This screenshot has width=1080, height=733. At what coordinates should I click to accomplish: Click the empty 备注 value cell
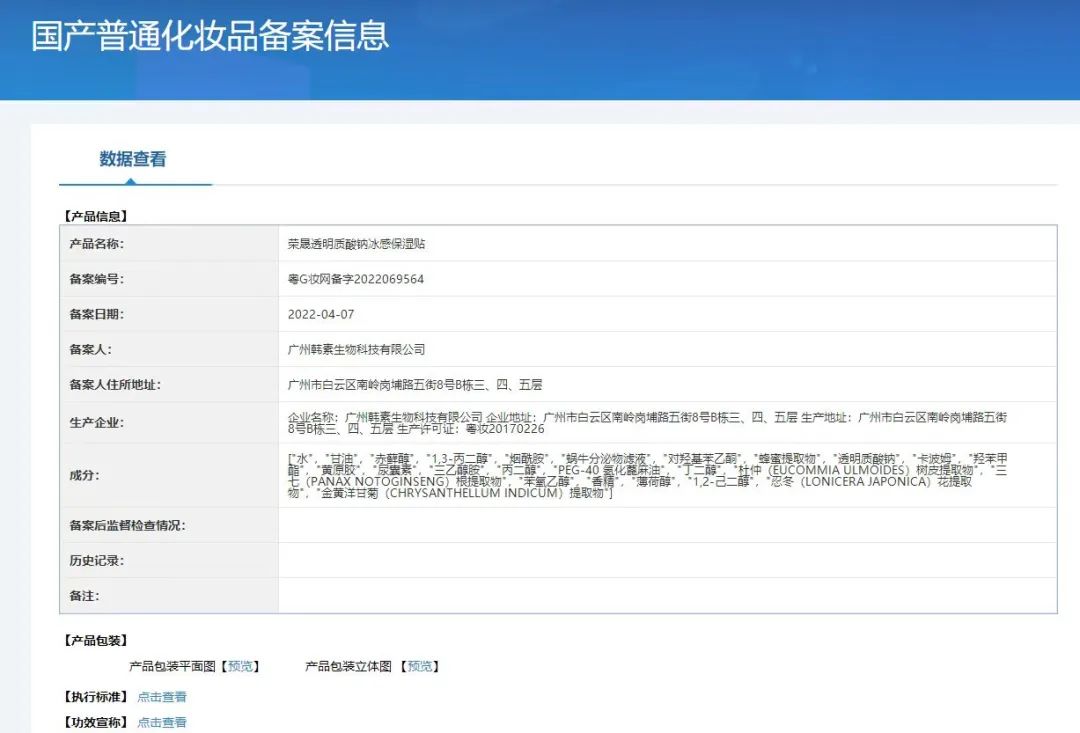pyautogui.click(x=667, y=595)
